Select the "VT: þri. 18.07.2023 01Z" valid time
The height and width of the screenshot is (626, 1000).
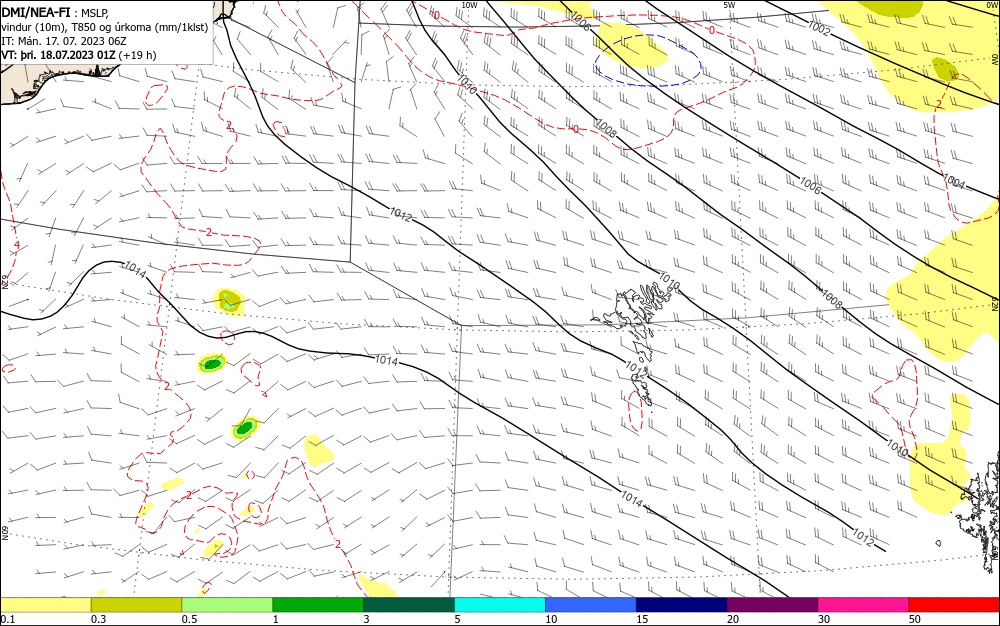pos(59,55)
